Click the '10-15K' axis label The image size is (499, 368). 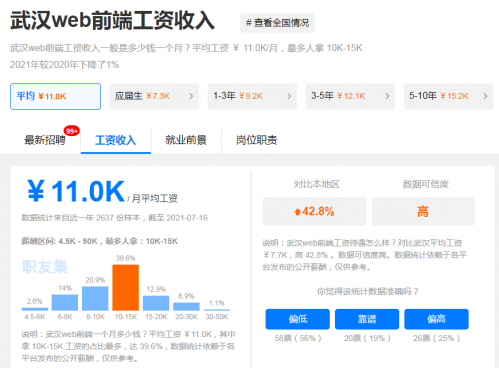click(126, 317)
